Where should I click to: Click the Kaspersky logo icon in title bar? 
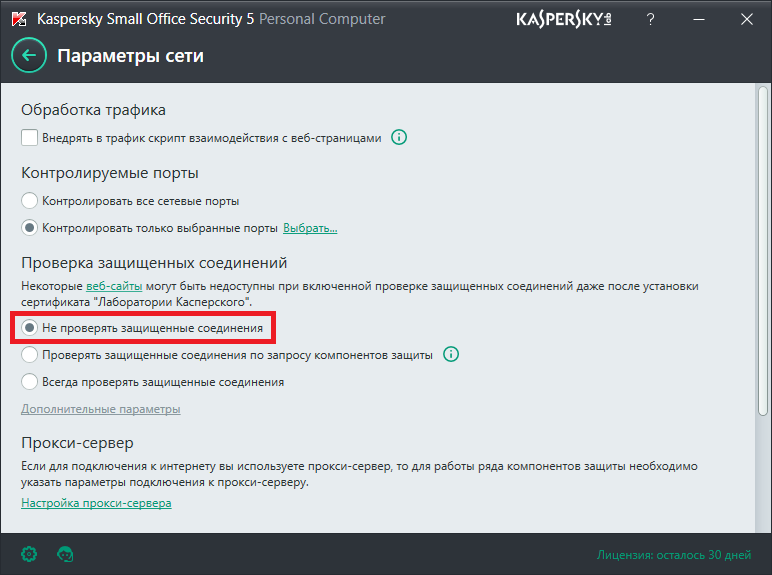18,19
